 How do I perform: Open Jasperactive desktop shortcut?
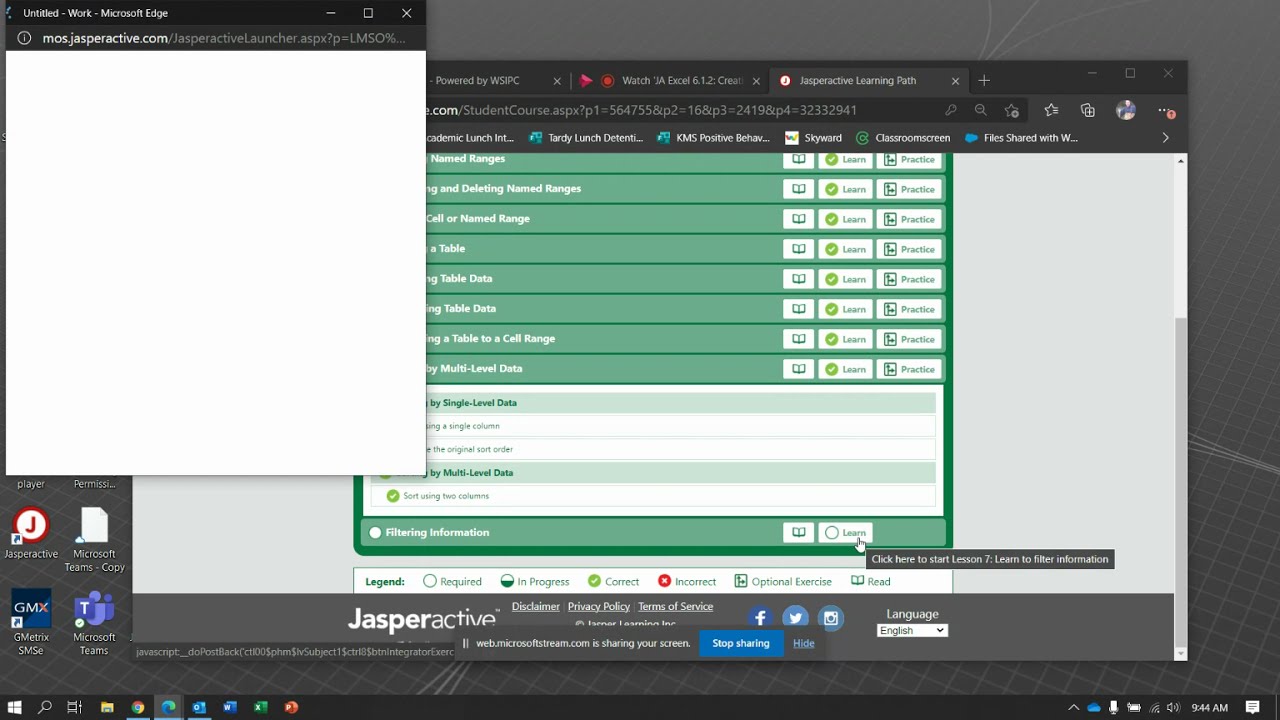click(x=31, y=535)
